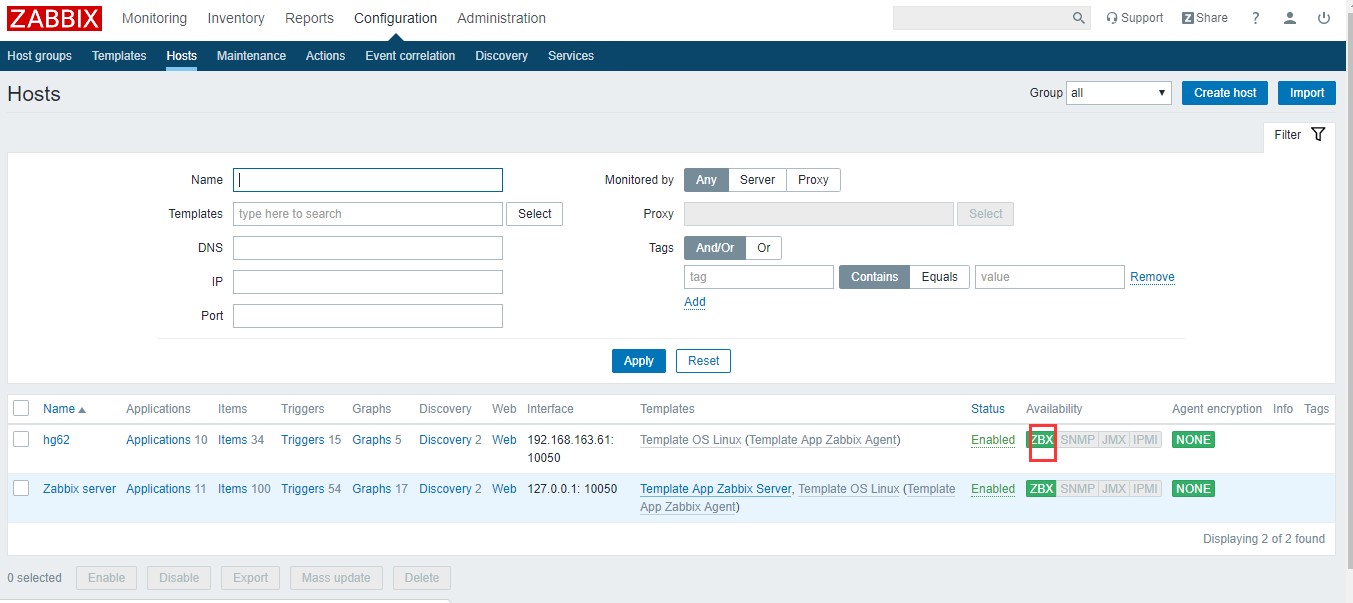Reset the host filter
Screen dimensions: 1353x603
703,361
